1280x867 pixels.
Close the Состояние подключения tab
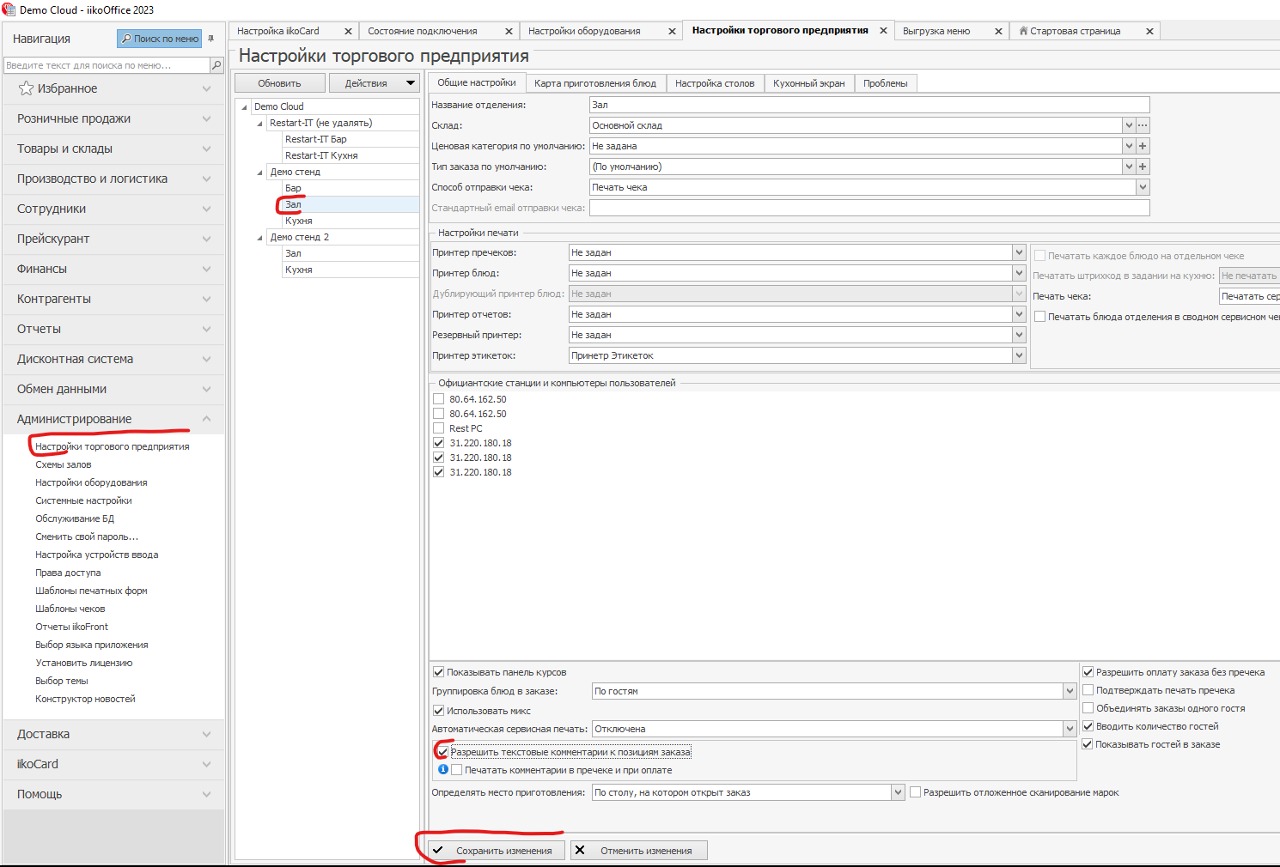point(509,31)
